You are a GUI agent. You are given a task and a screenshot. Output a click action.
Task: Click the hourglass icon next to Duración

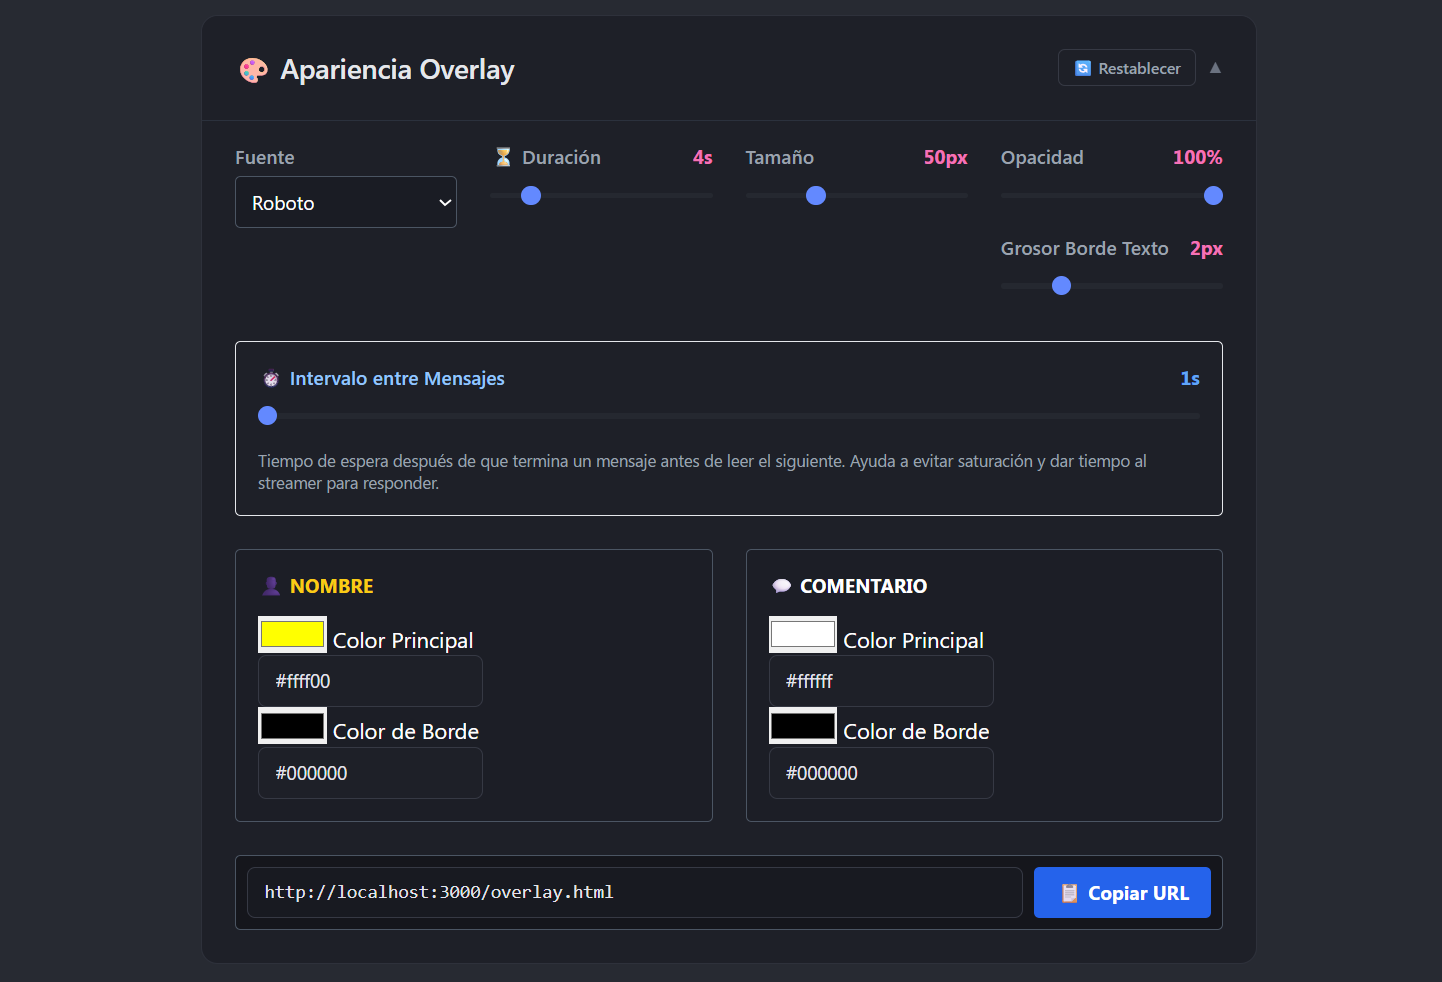502,157
